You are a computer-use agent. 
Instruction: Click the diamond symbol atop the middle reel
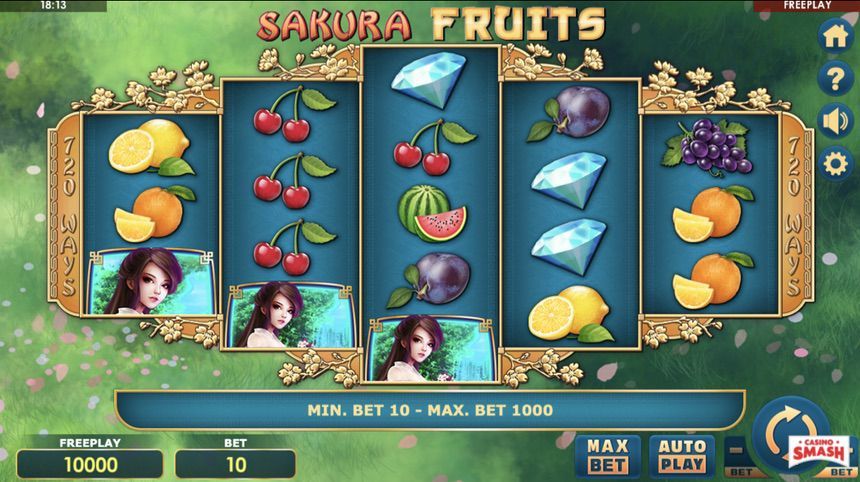pyautogui.click(x=430, y=78)
